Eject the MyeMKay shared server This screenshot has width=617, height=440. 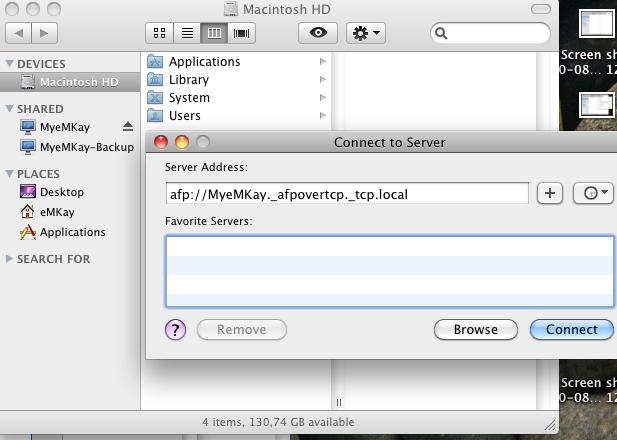[128, 126]
